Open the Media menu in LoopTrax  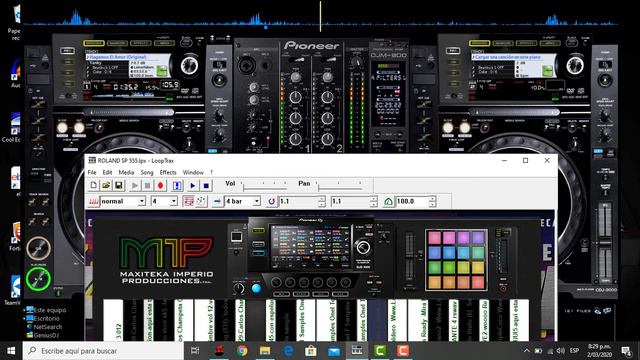126,172
